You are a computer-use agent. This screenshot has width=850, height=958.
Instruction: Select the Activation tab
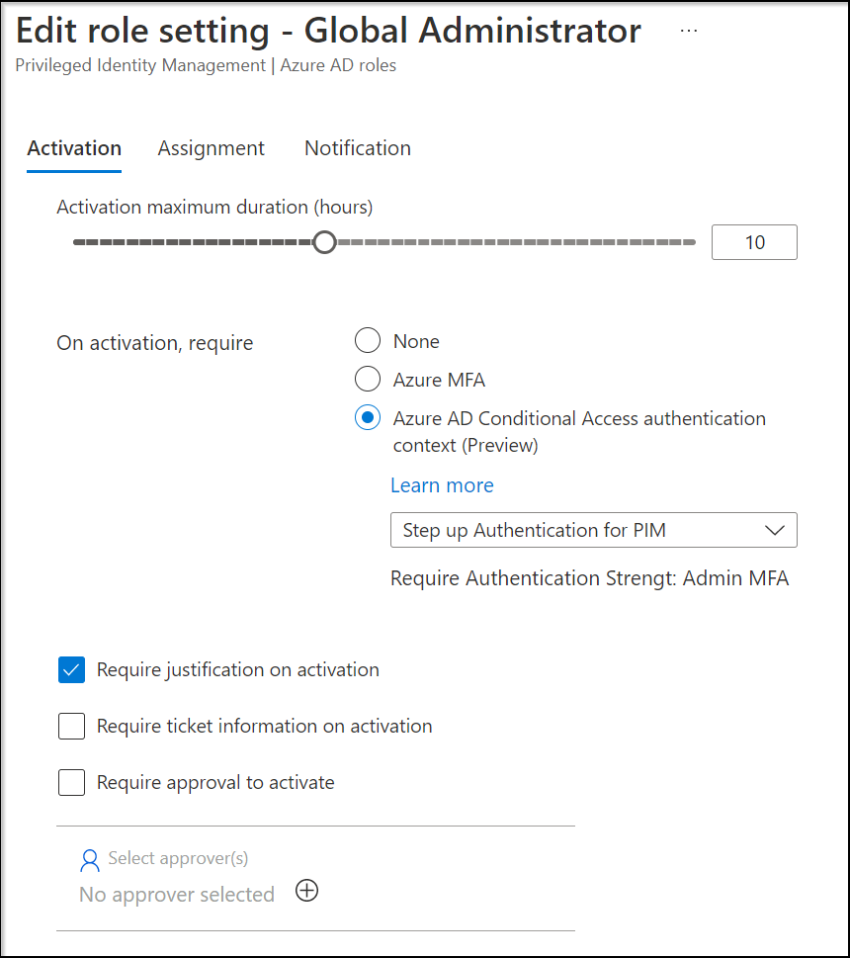74,148
